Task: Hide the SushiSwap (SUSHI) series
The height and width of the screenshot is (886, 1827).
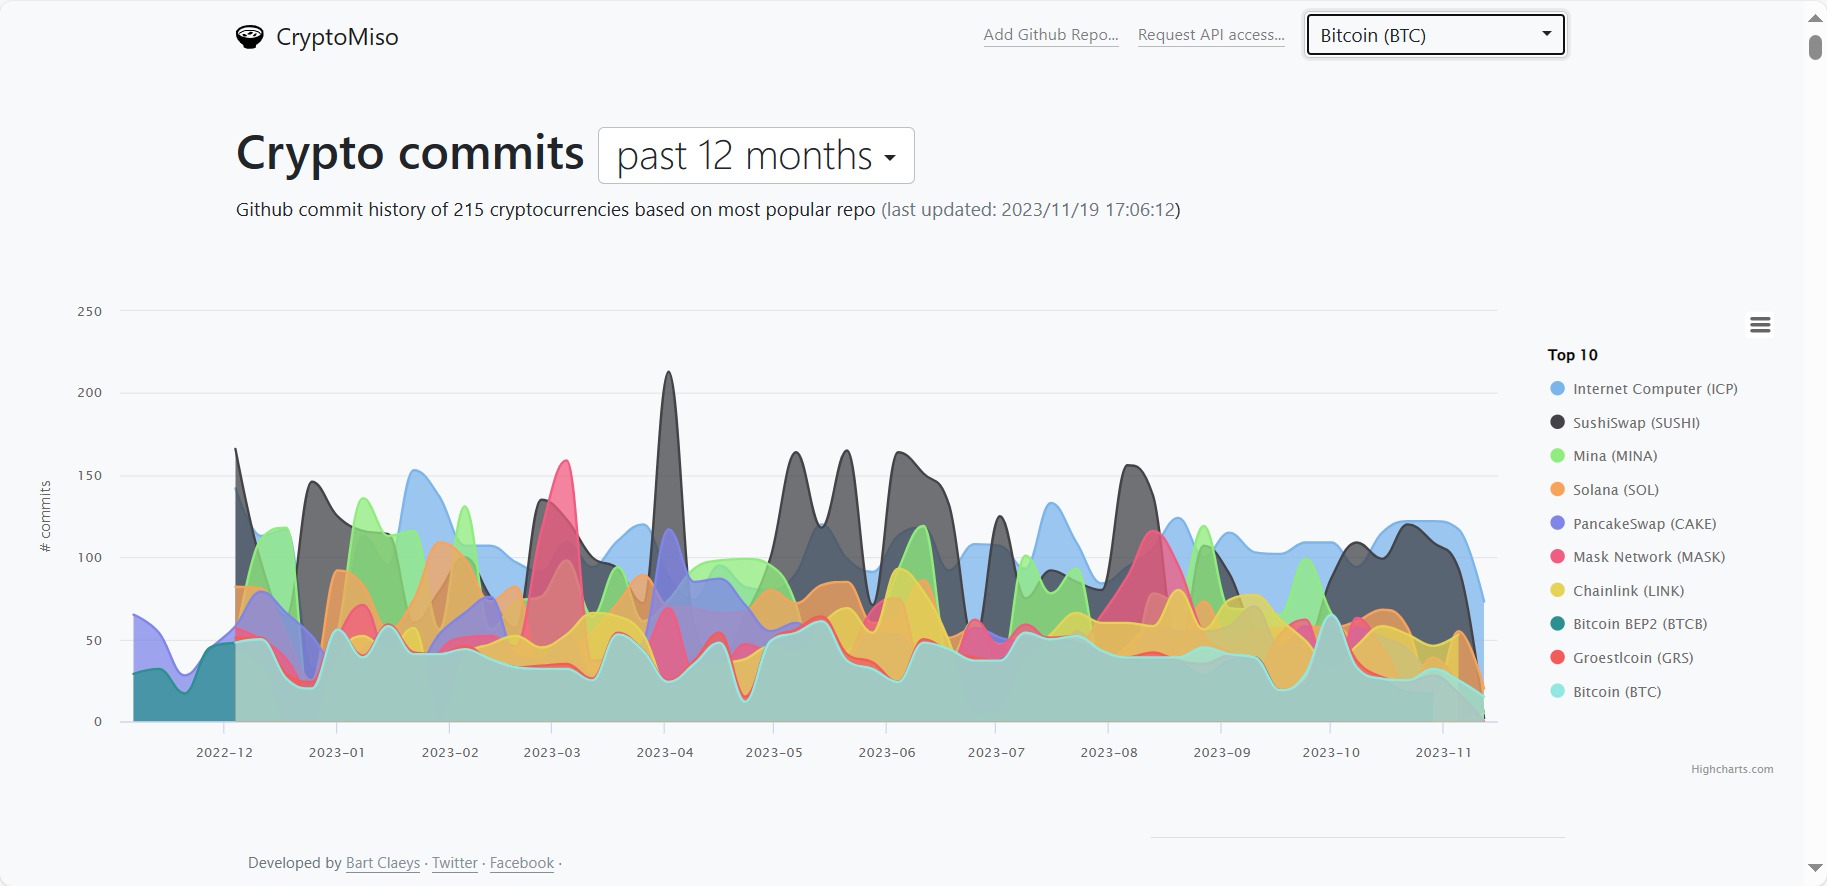Action: [x=1635, y=423]
